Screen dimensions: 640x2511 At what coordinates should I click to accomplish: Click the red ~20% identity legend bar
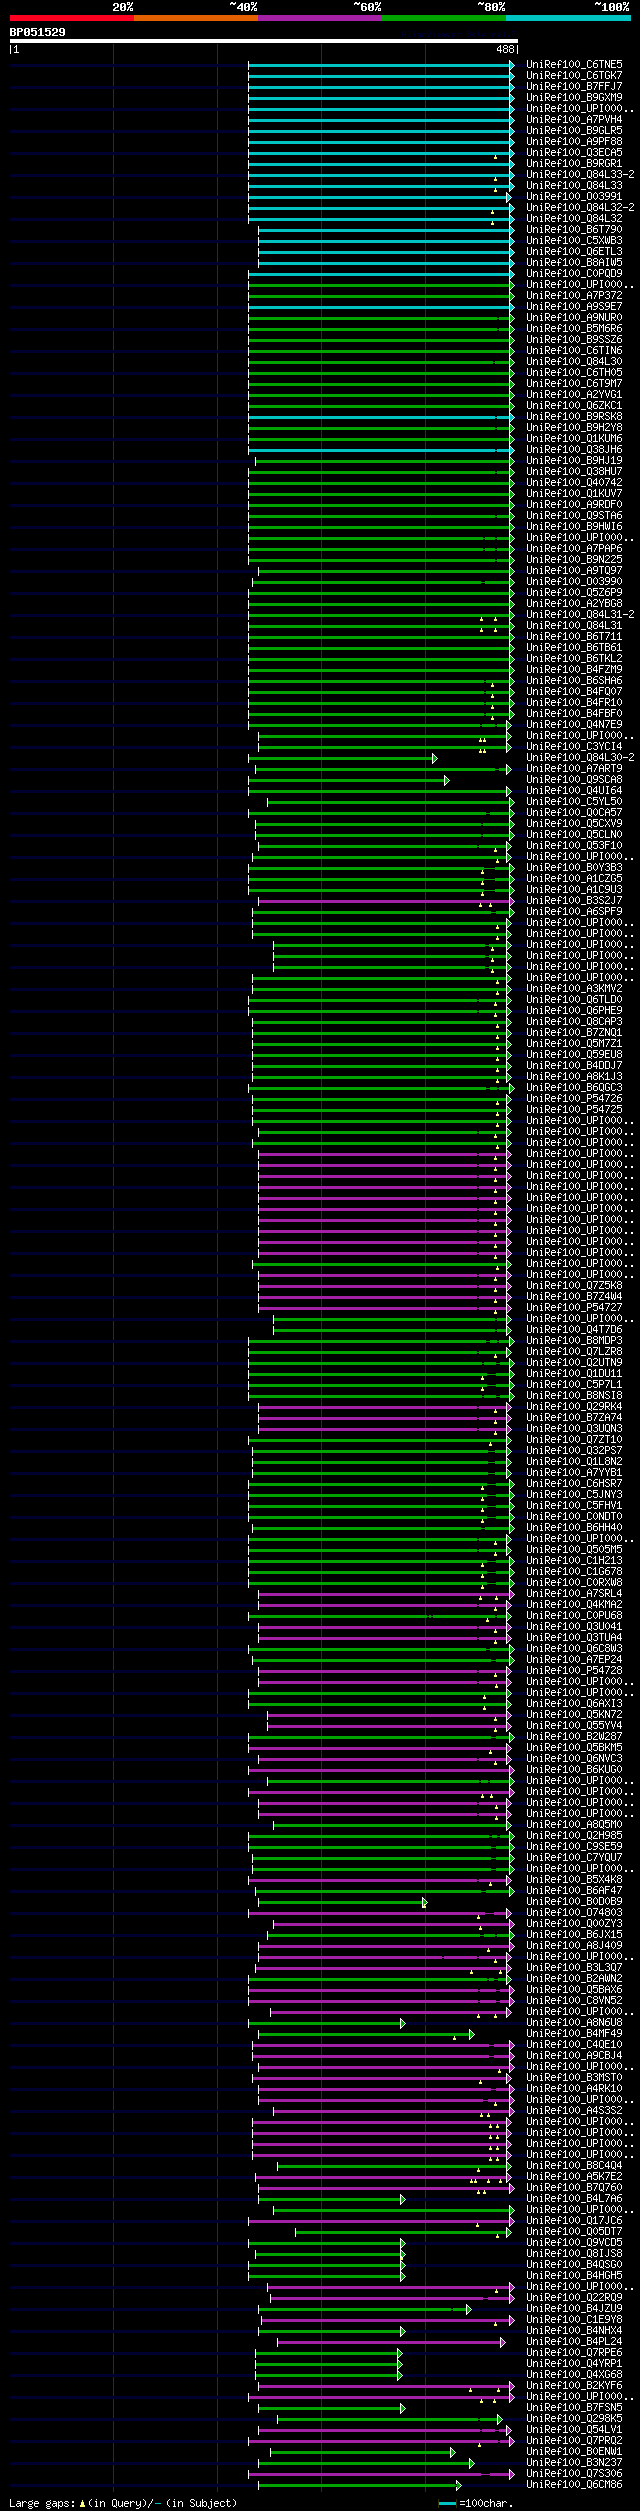(71, 18)
